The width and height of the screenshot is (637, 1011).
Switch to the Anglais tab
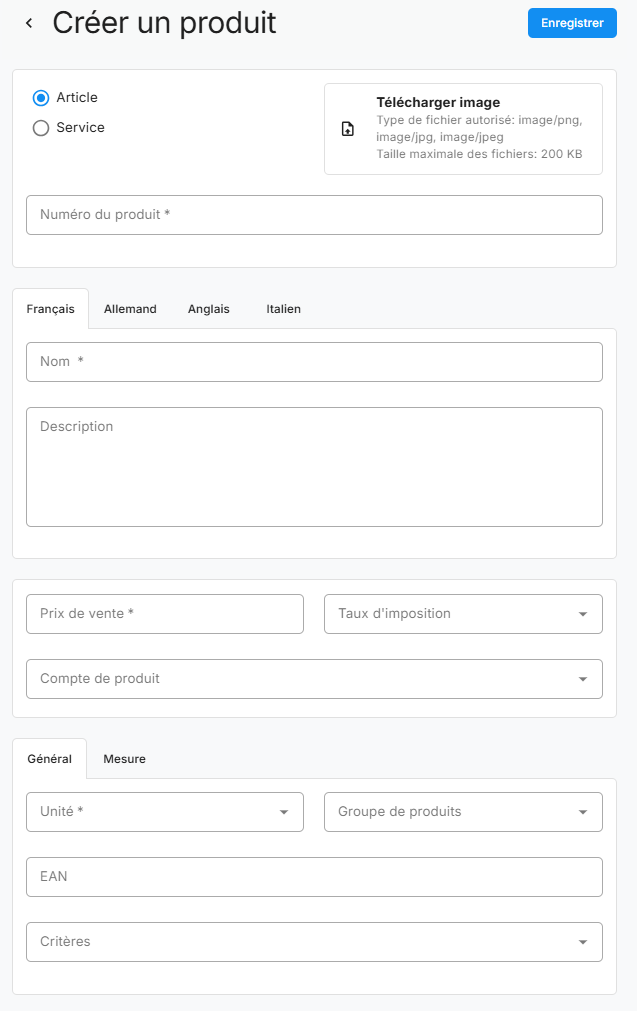coord(209,309)
